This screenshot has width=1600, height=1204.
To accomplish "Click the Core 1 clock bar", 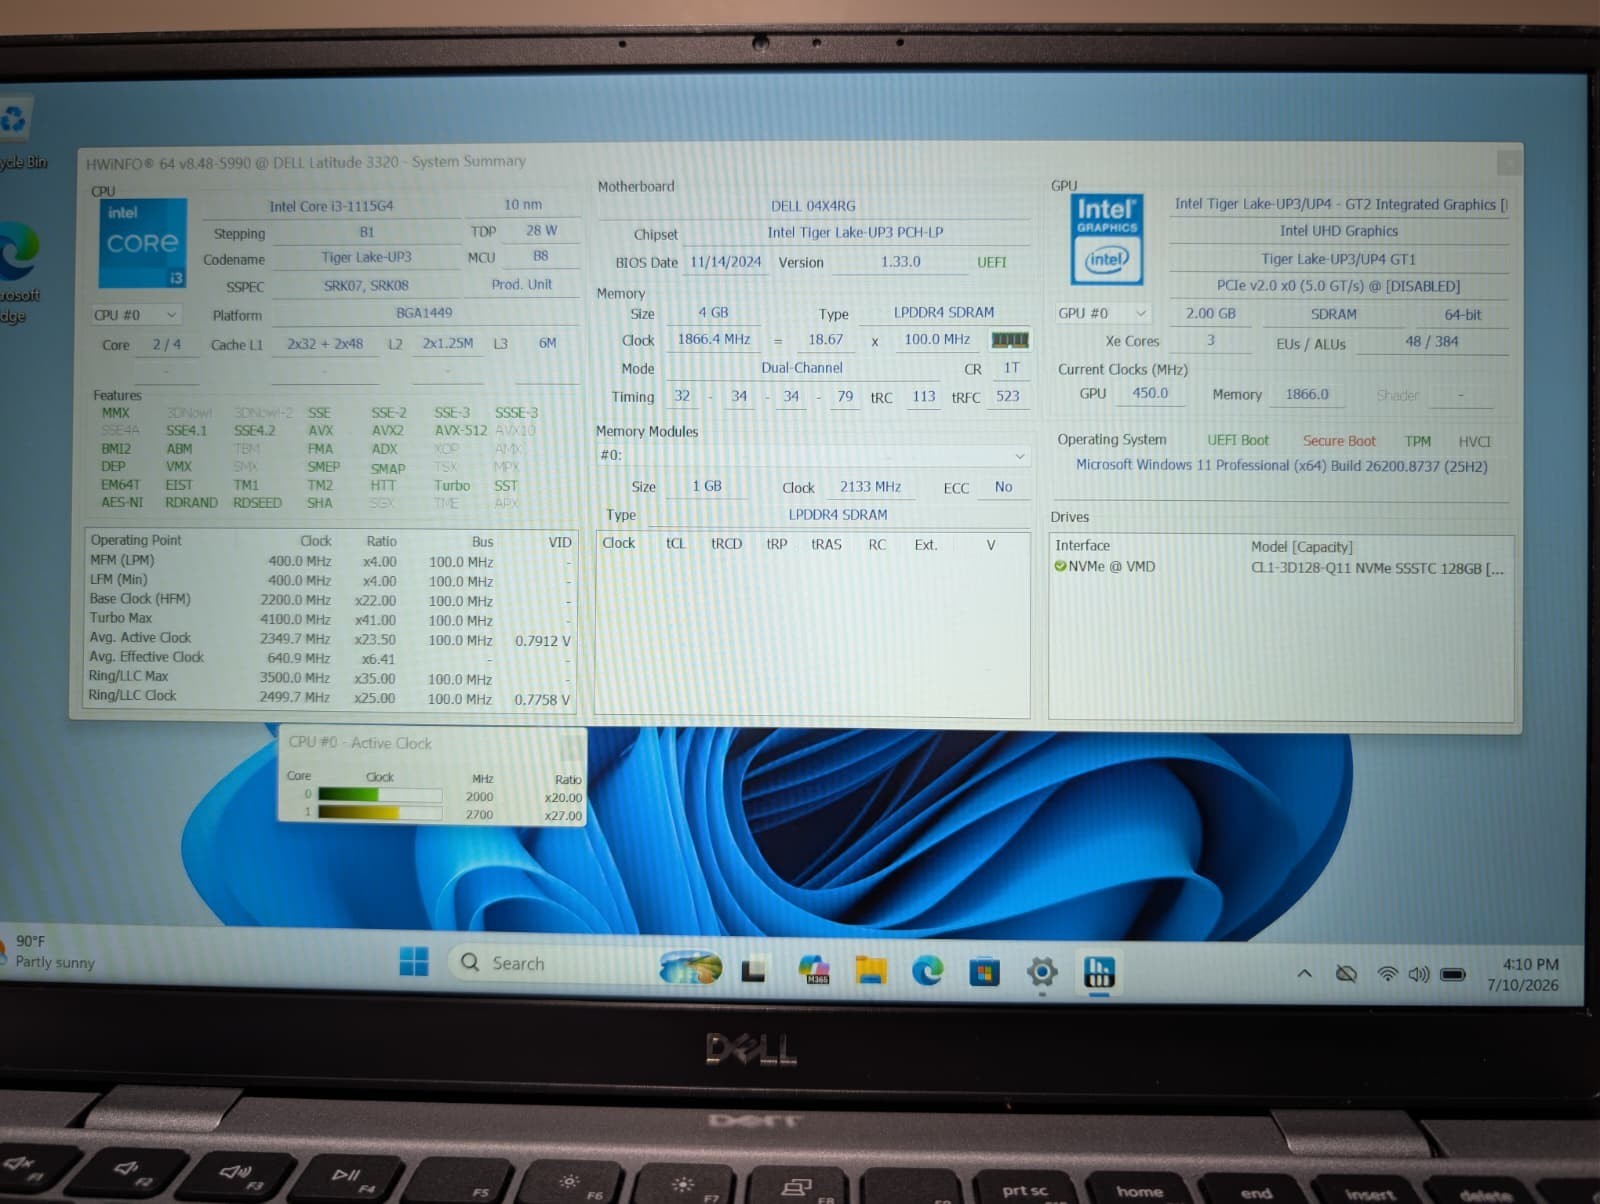I will coord(380,813).
